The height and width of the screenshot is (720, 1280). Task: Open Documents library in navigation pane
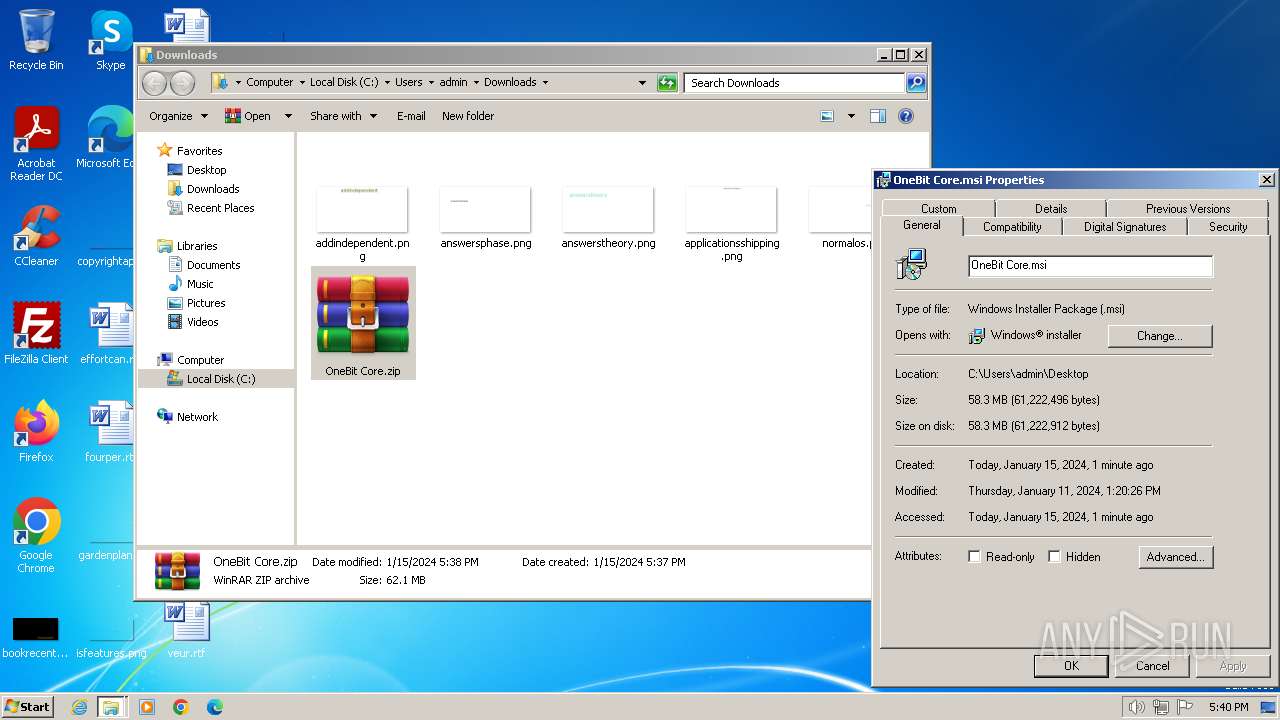coord(213,265)
